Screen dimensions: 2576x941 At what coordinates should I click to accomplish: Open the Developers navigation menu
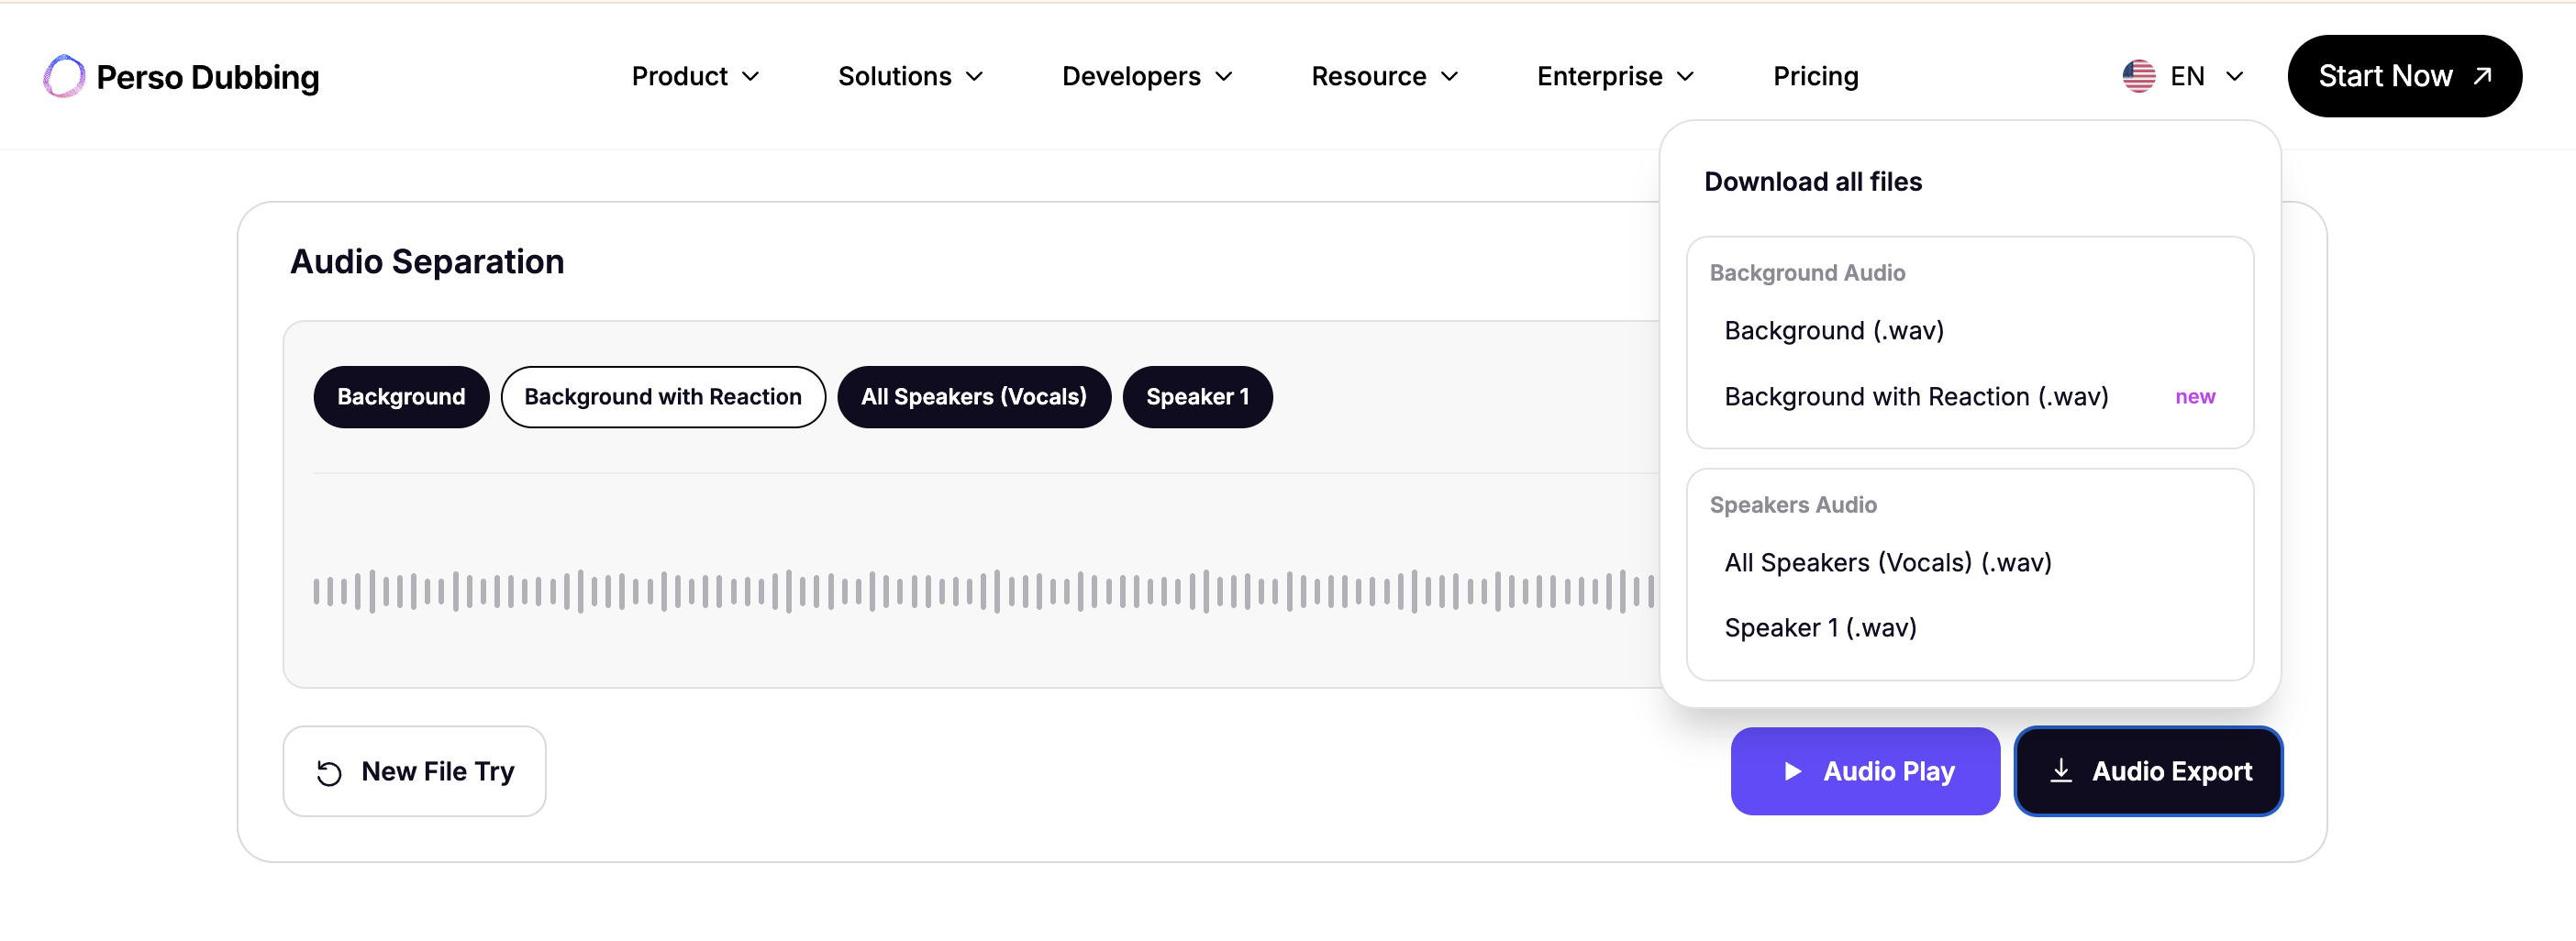click(x=1148, y=76)
